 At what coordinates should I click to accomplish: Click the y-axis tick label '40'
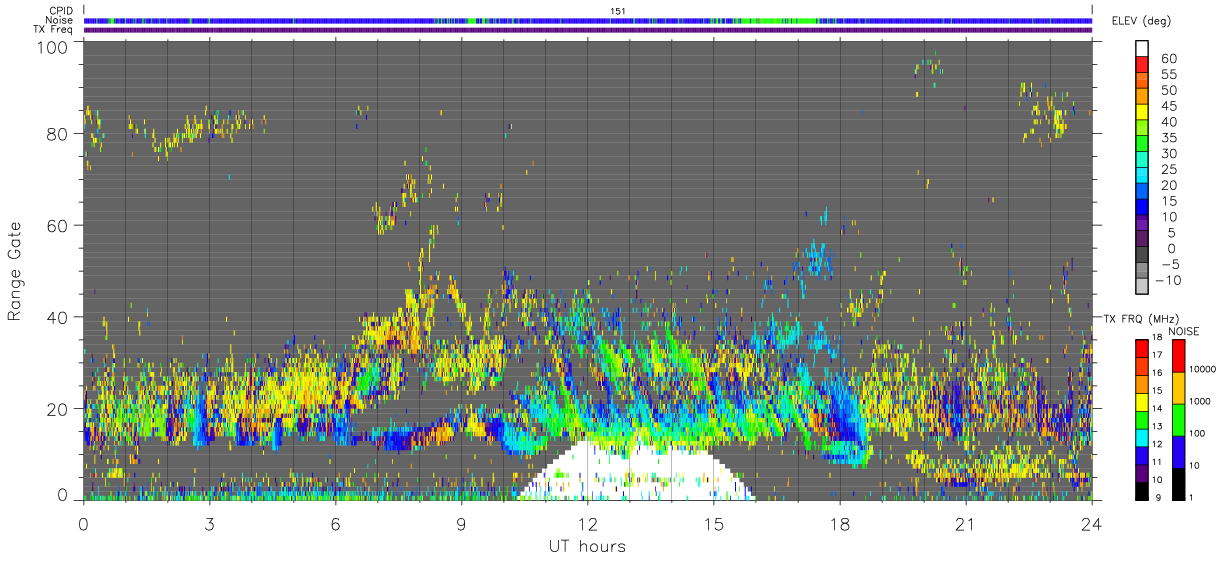pyautogui.click(x=59, y=317)
